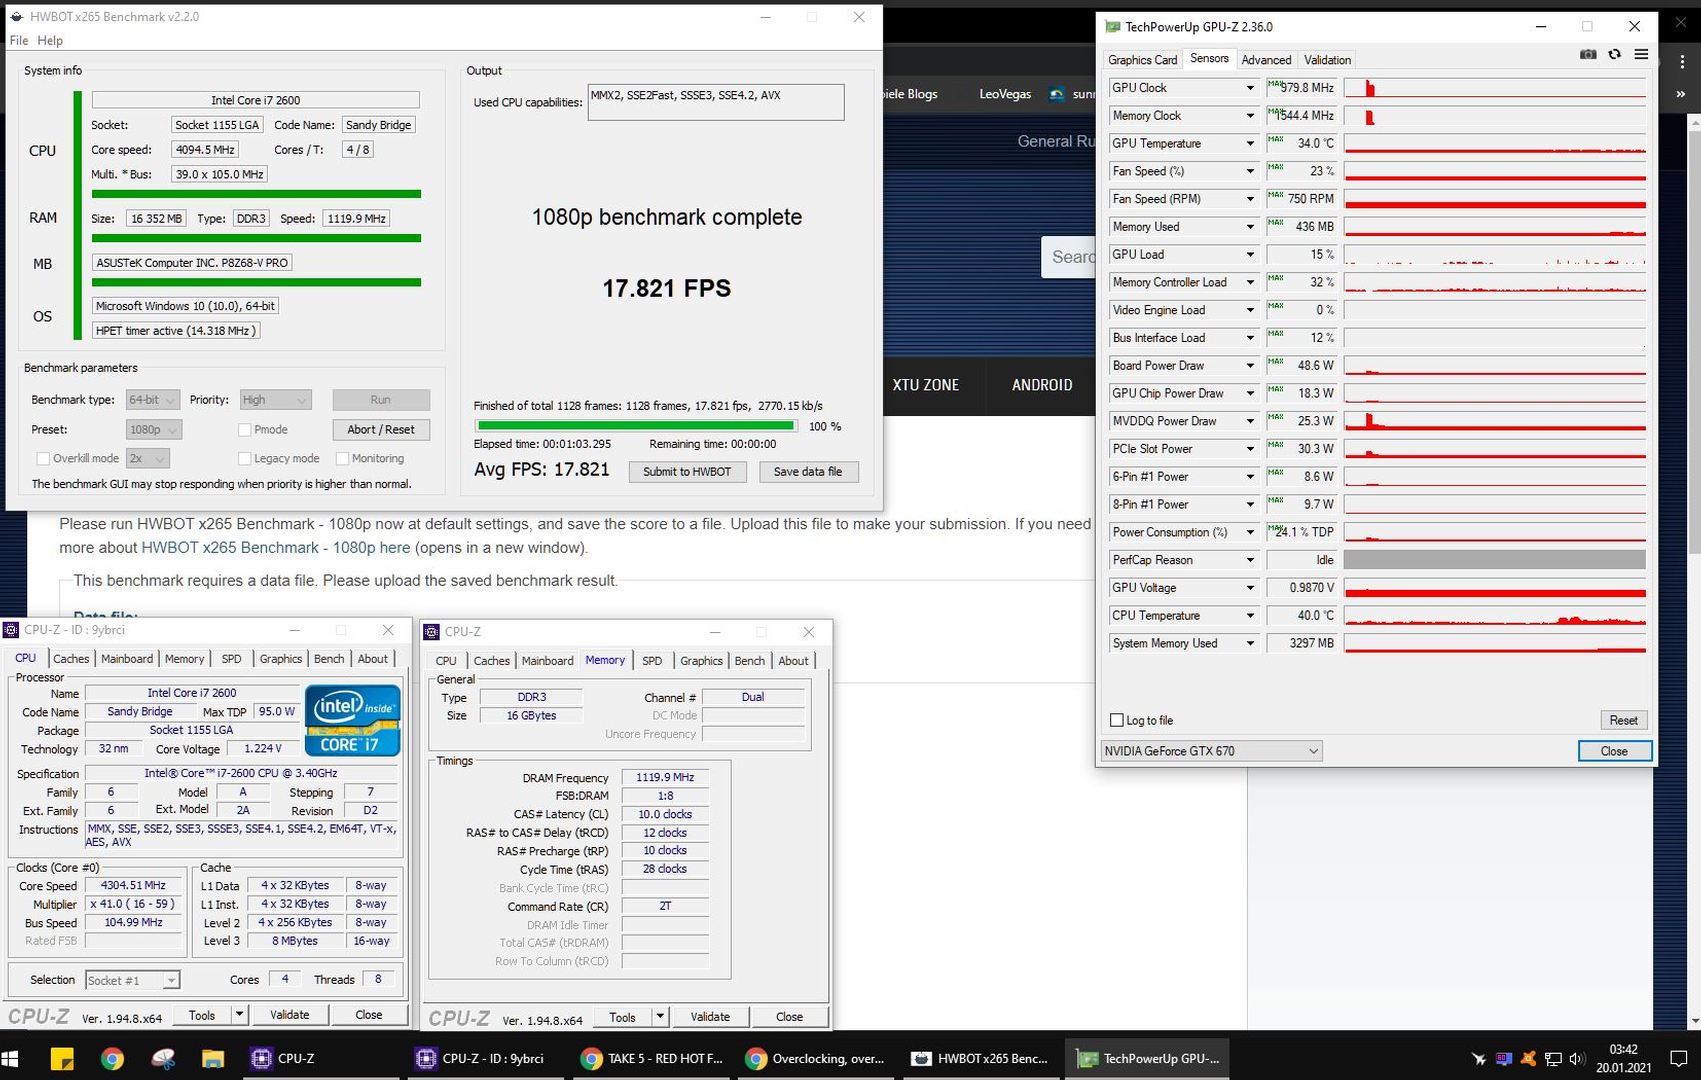Click Save data file button
This screenshot has height=1080, width=1701.
click(808, 472)
